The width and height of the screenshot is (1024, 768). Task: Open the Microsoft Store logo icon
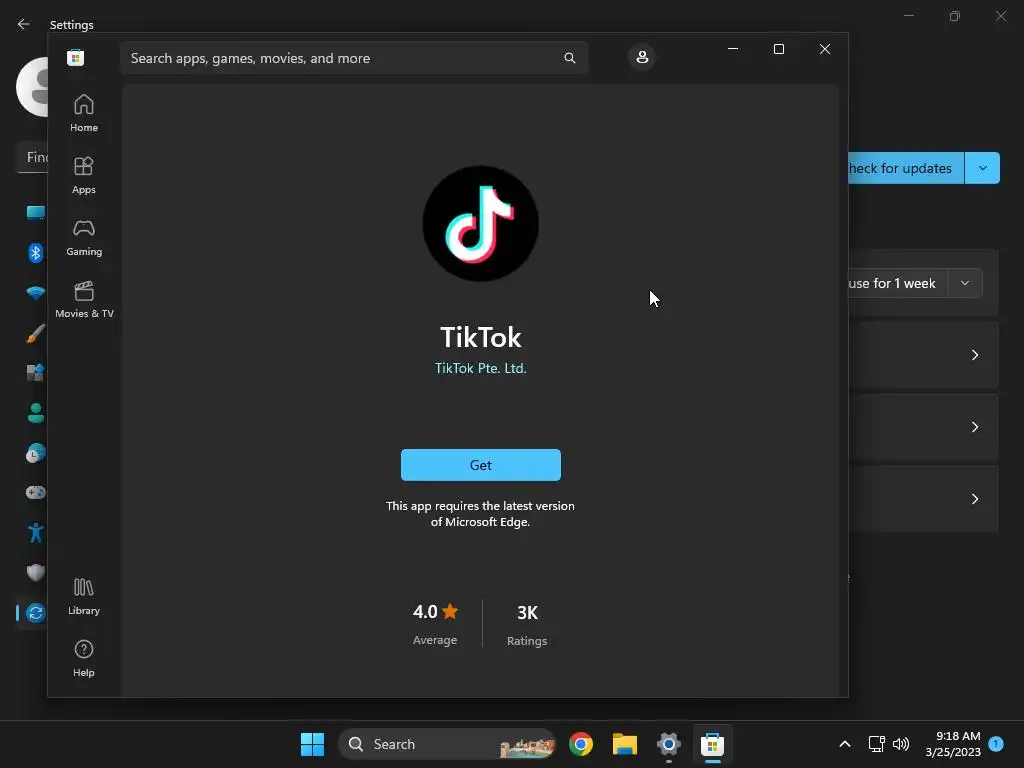click(76, 57)
